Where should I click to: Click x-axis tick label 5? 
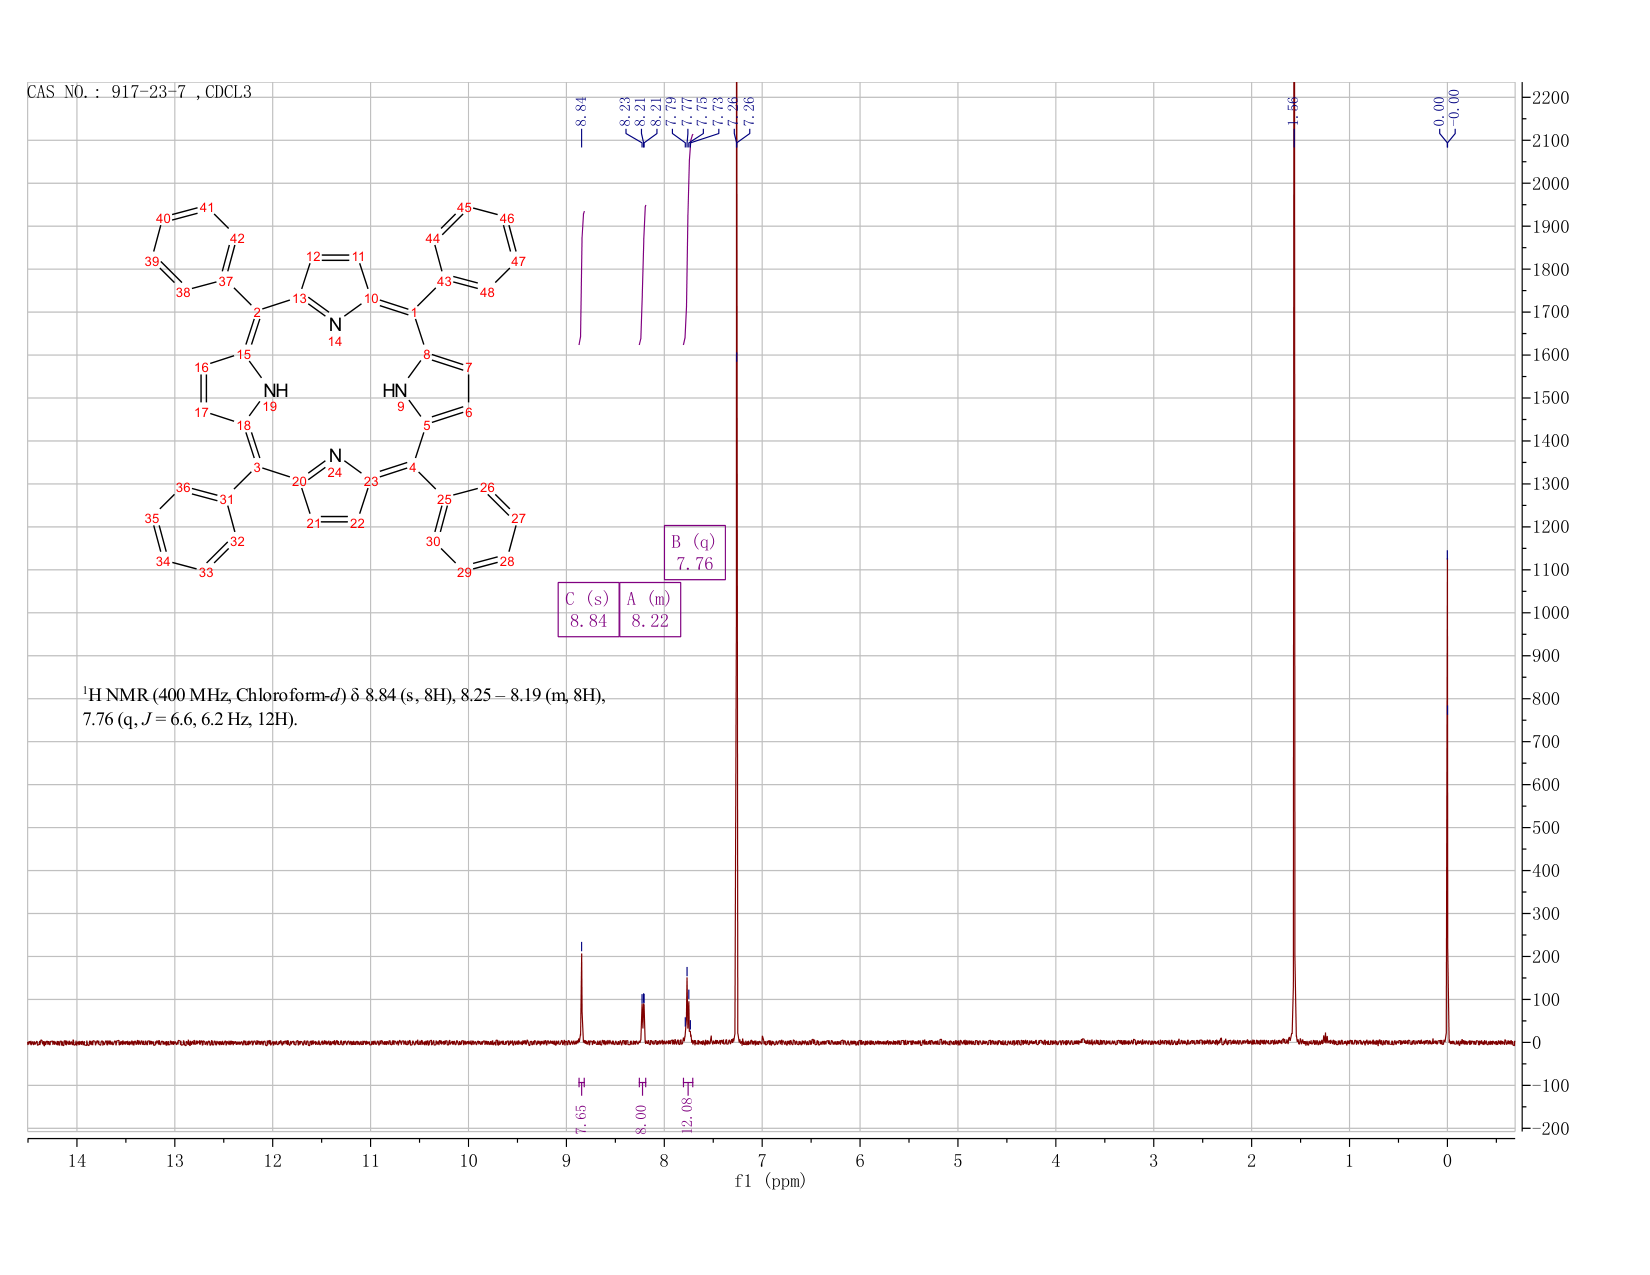pos(958,1161)
